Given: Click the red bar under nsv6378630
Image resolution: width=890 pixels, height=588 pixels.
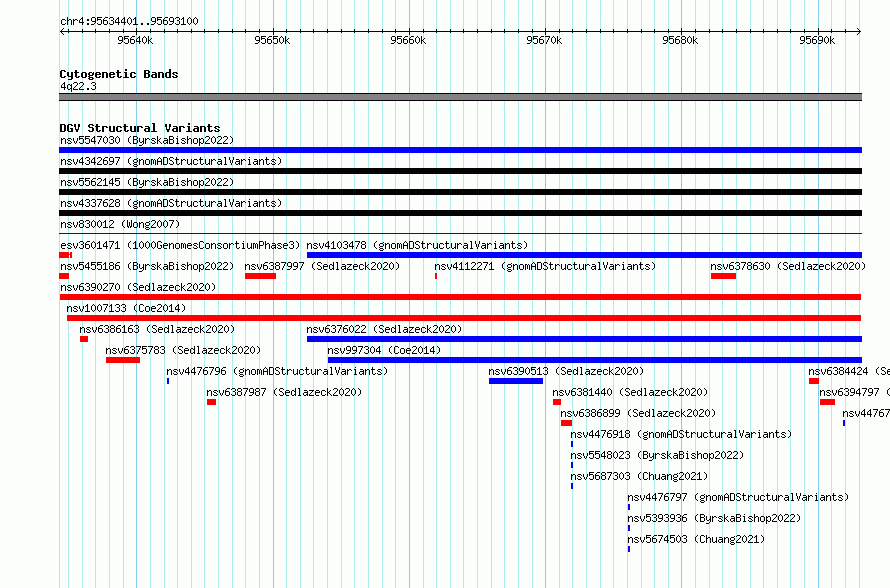Looking at the screenshot, I should click(723, 276).
